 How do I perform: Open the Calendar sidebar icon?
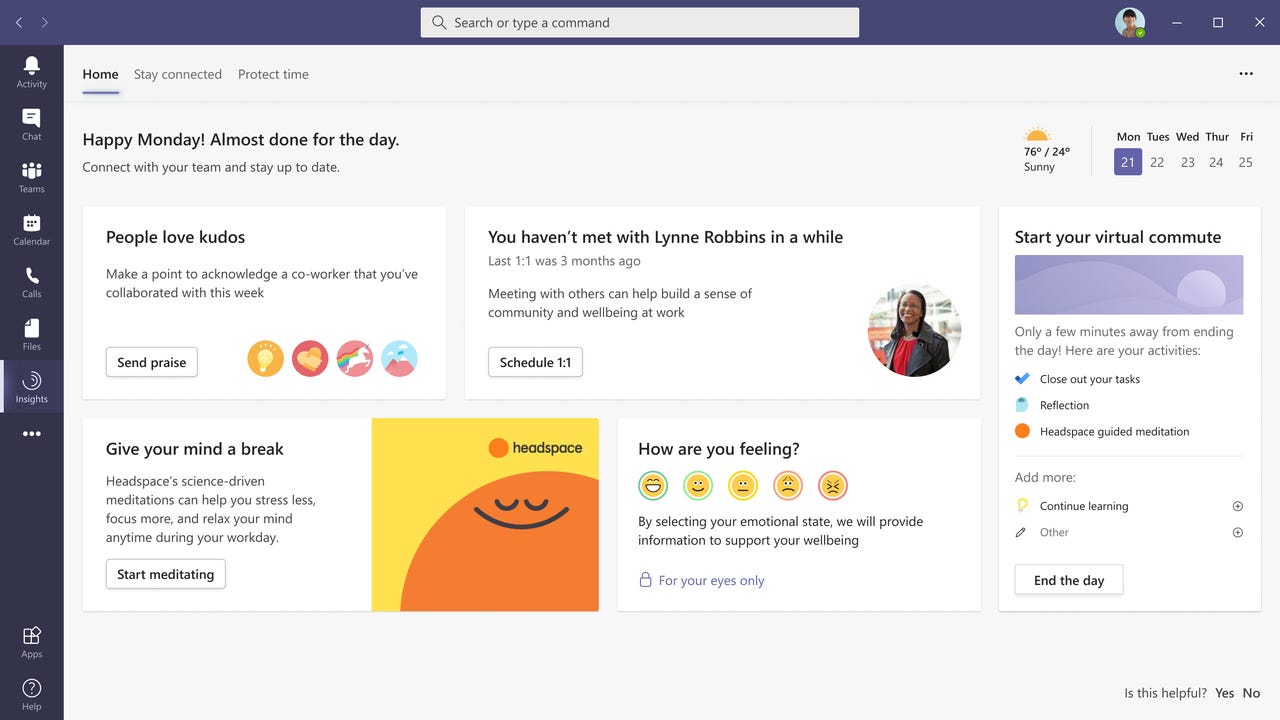31,228
